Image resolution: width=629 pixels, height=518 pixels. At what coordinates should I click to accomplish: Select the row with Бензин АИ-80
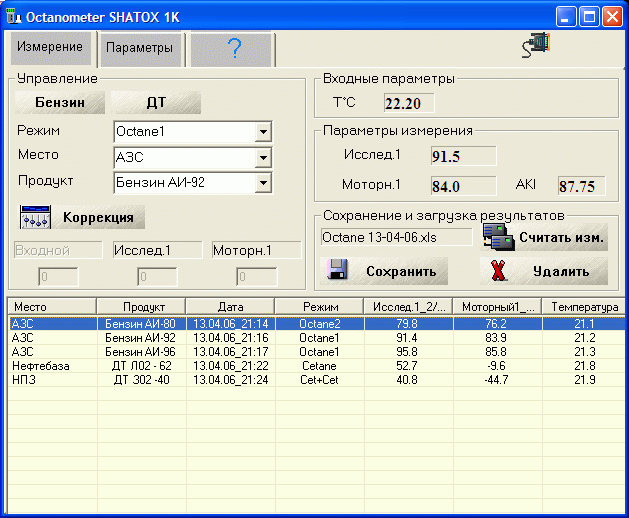[317, 323]
